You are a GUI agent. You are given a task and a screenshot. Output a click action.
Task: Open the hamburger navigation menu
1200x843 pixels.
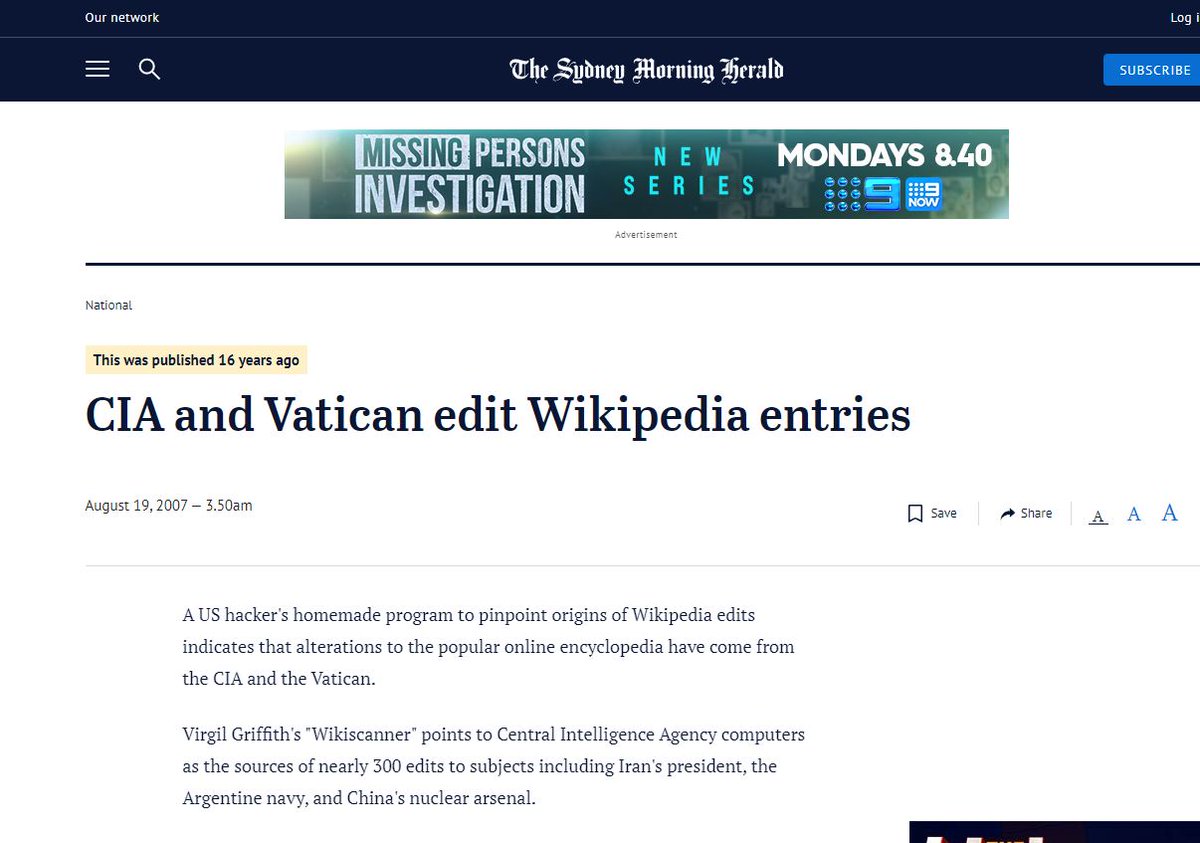tap(97, 69)
